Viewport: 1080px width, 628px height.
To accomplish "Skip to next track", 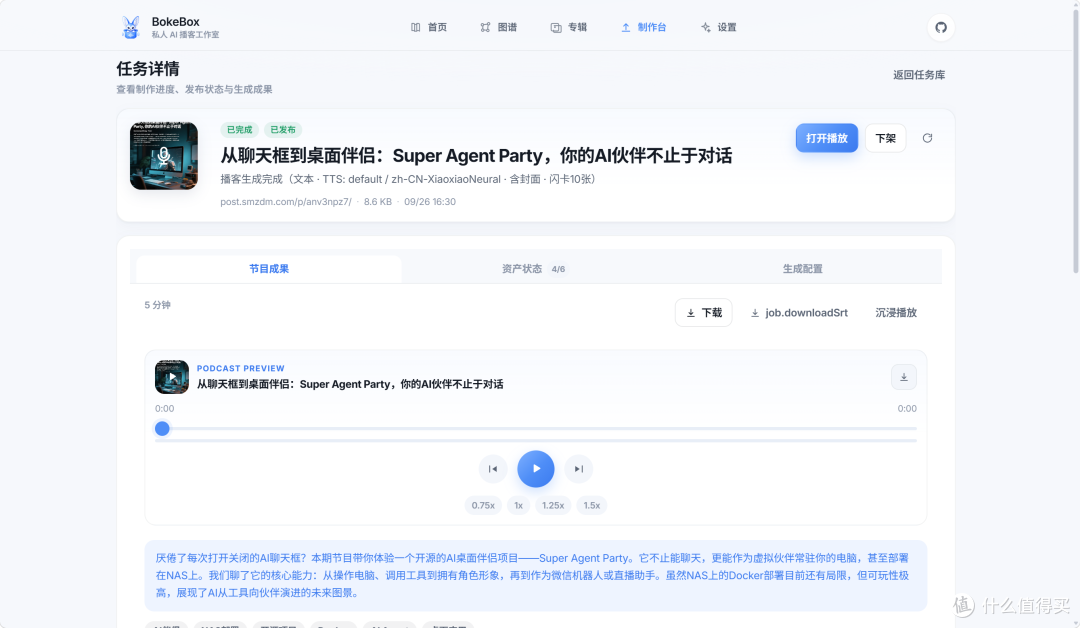I will (579, 469).
